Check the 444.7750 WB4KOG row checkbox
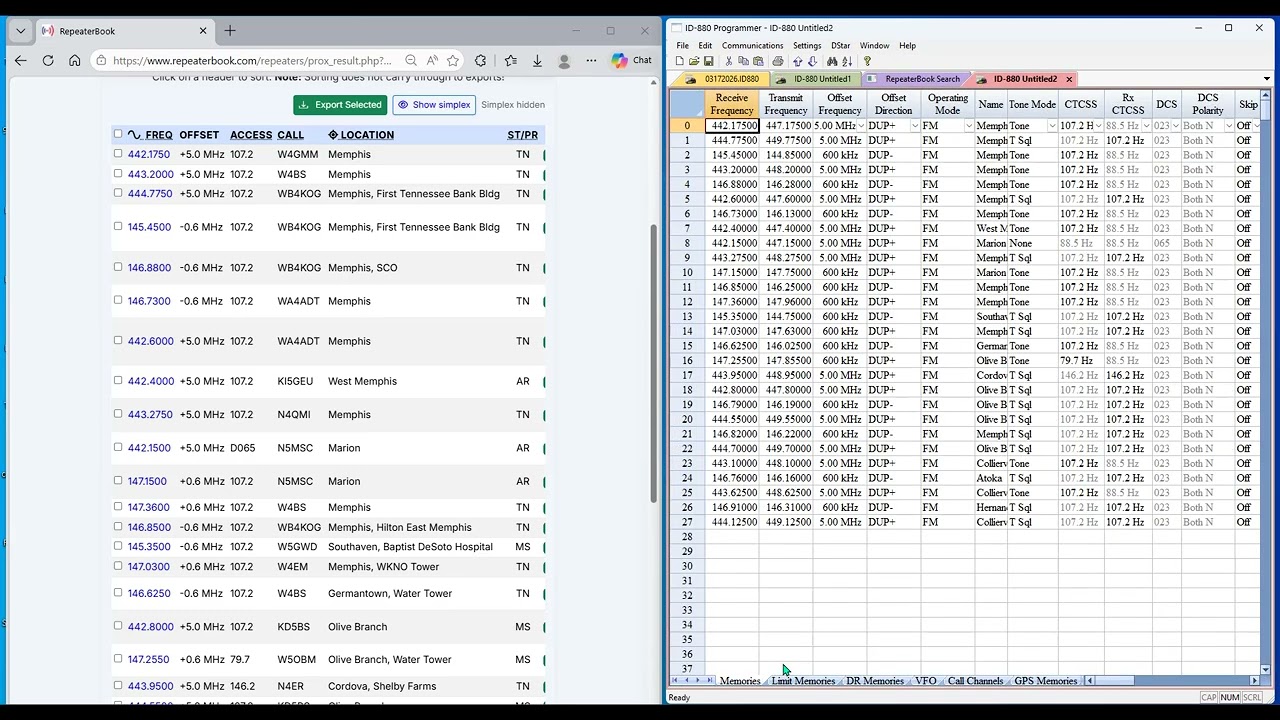This screenshot has width=1280, height=720. click(x=118, y=193)
